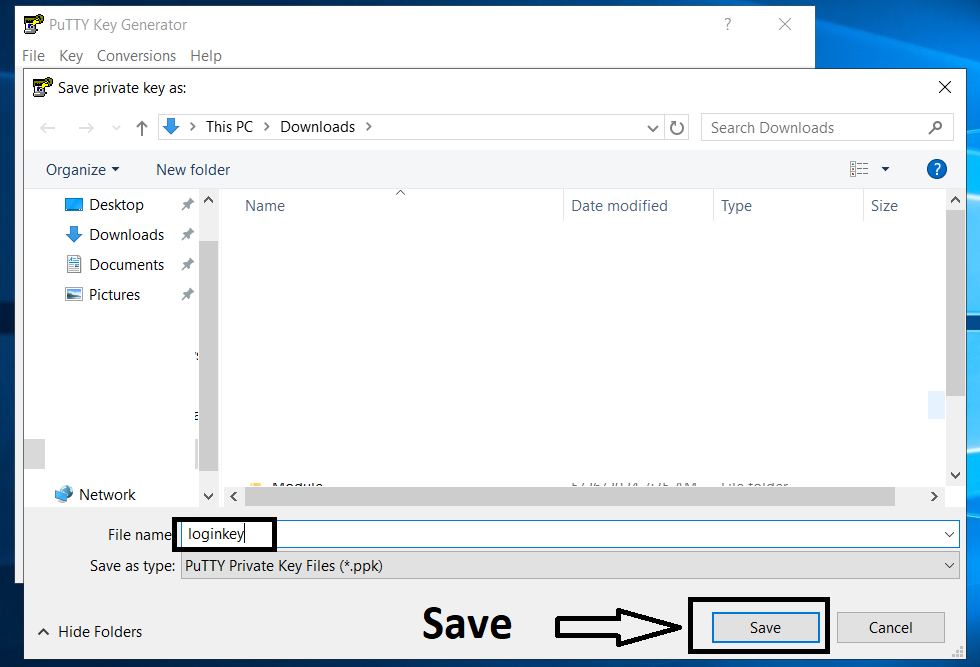Click the Save button
The height and width of the screenshot is (667, 980).
click(766, 628)
